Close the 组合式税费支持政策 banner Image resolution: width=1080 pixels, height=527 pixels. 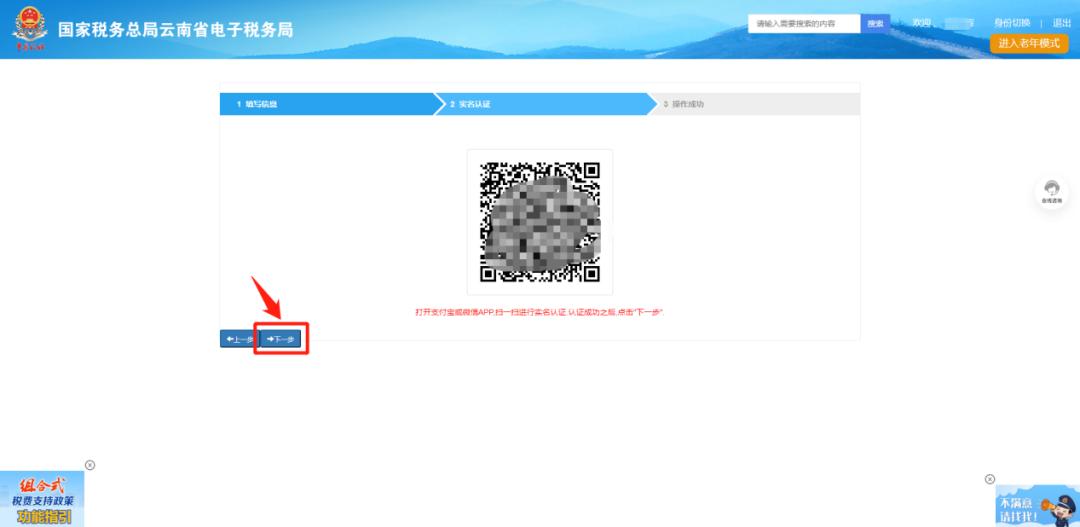coord(90,465)
